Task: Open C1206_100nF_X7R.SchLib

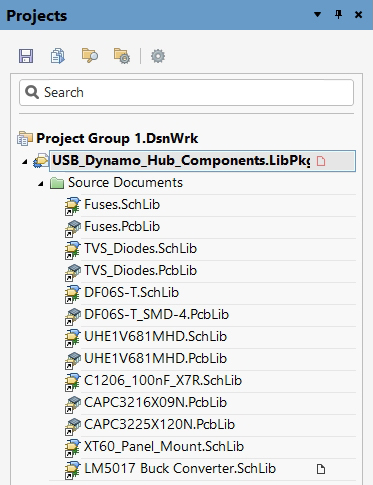Action: (x=163, y=381)
